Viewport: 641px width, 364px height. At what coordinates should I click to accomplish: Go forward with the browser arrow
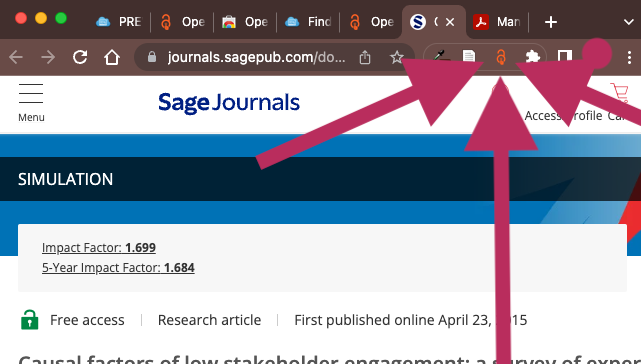(x=48, y=57)
